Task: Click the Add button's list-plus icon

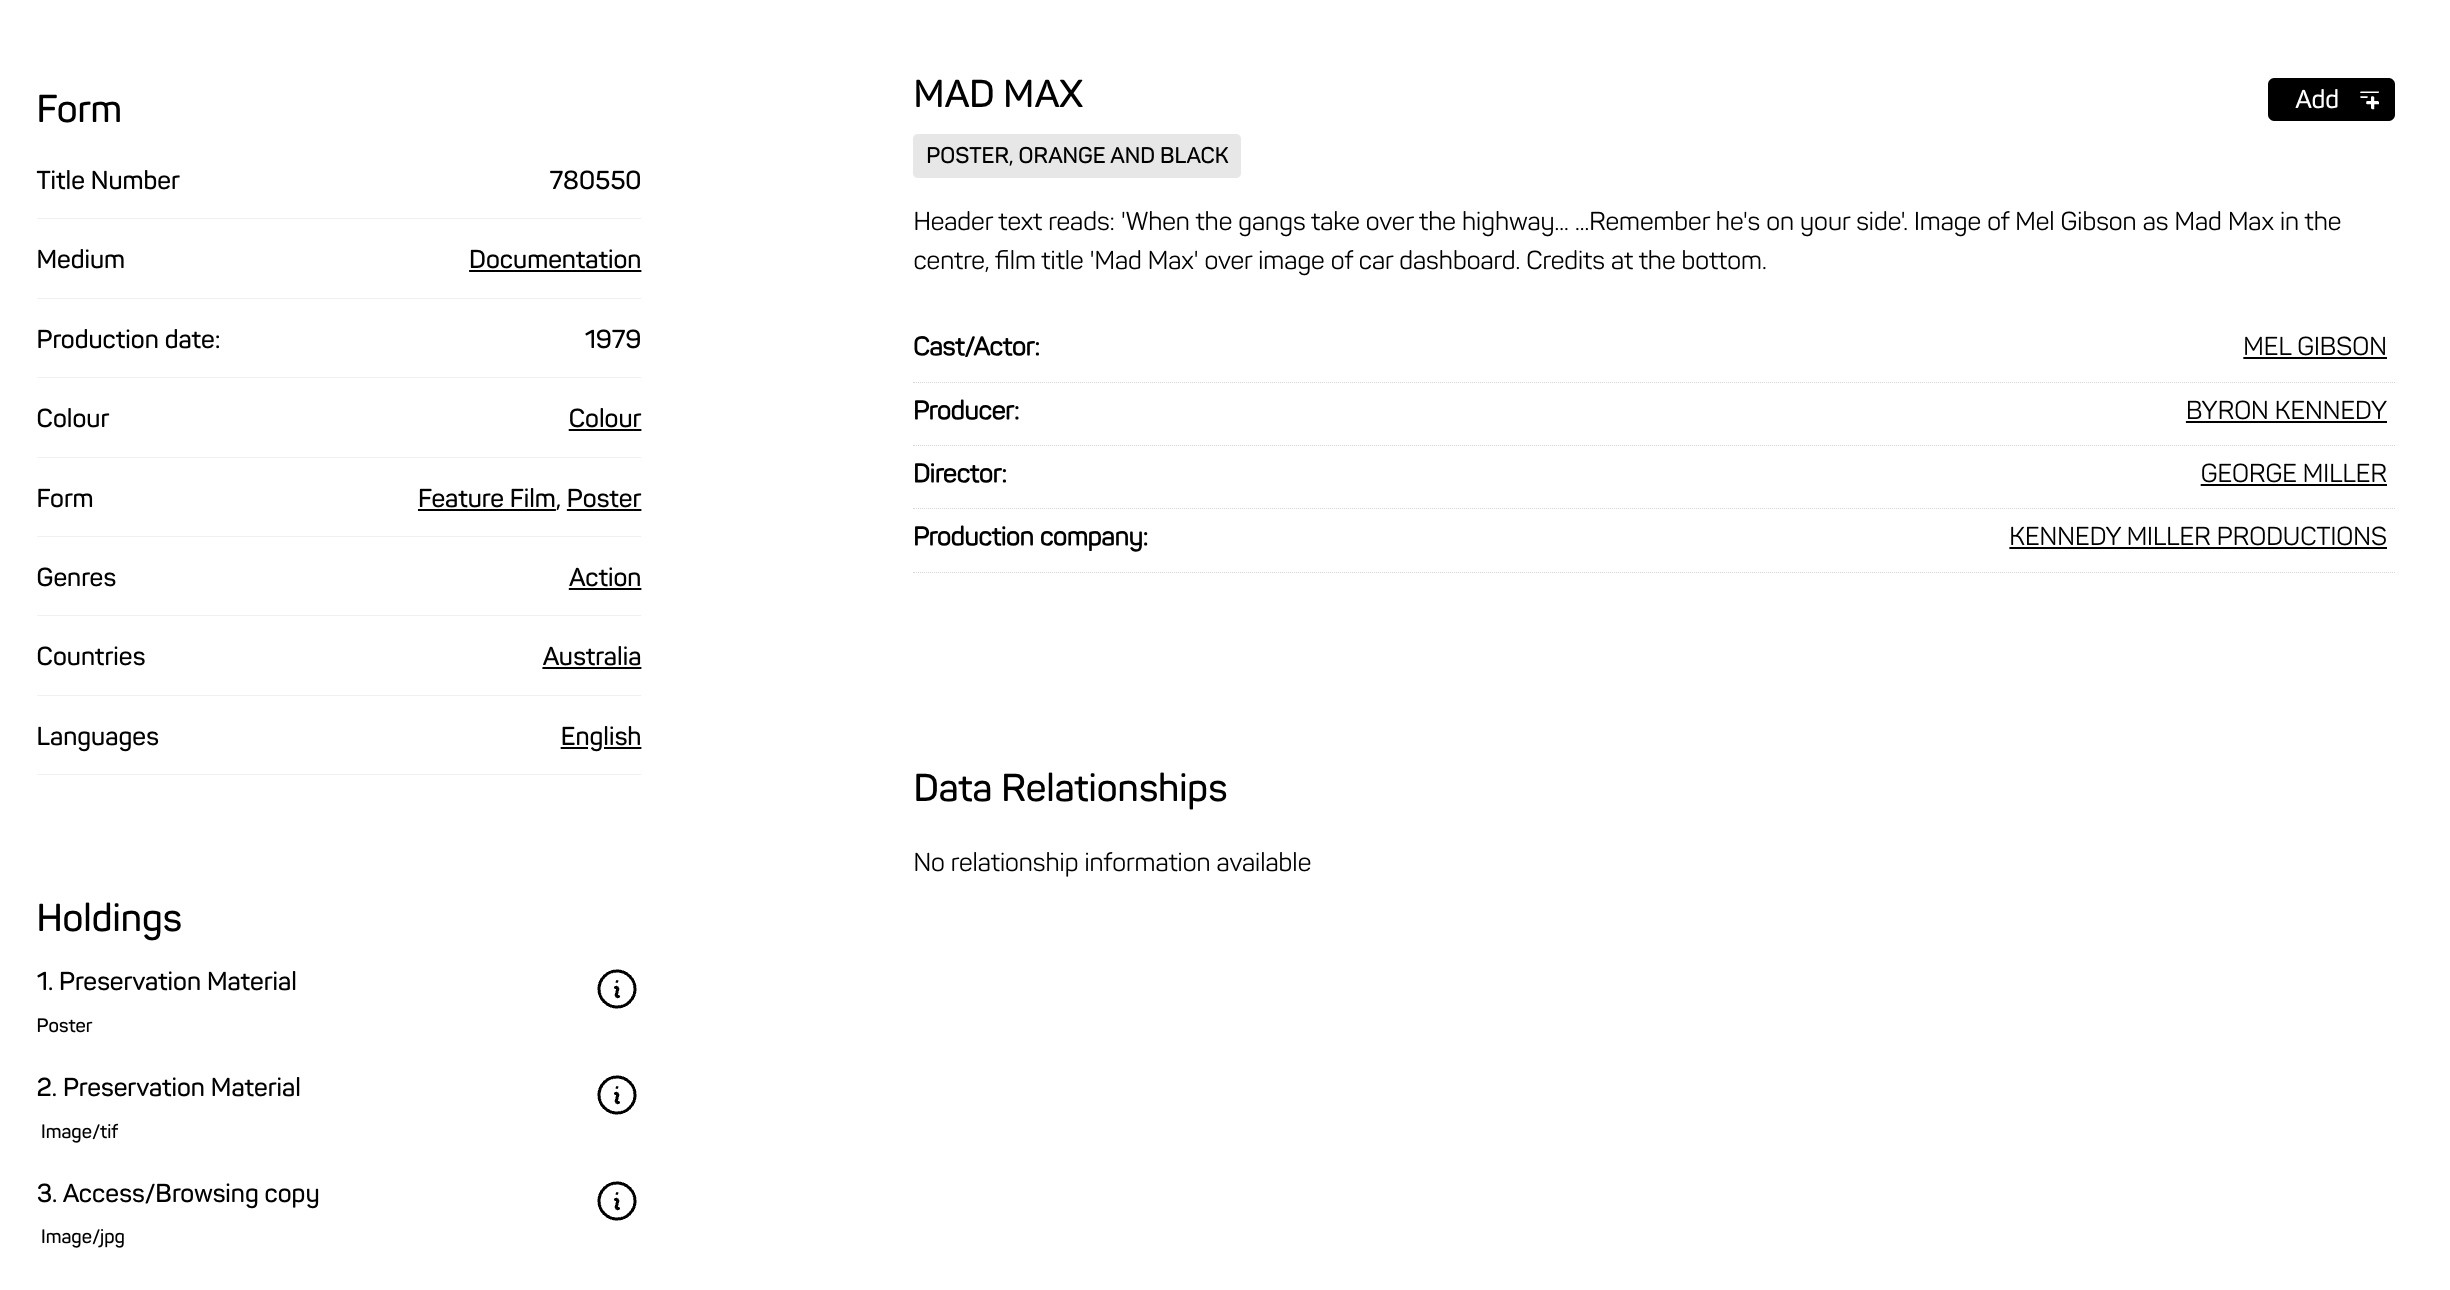Action: pos(2369,100)
